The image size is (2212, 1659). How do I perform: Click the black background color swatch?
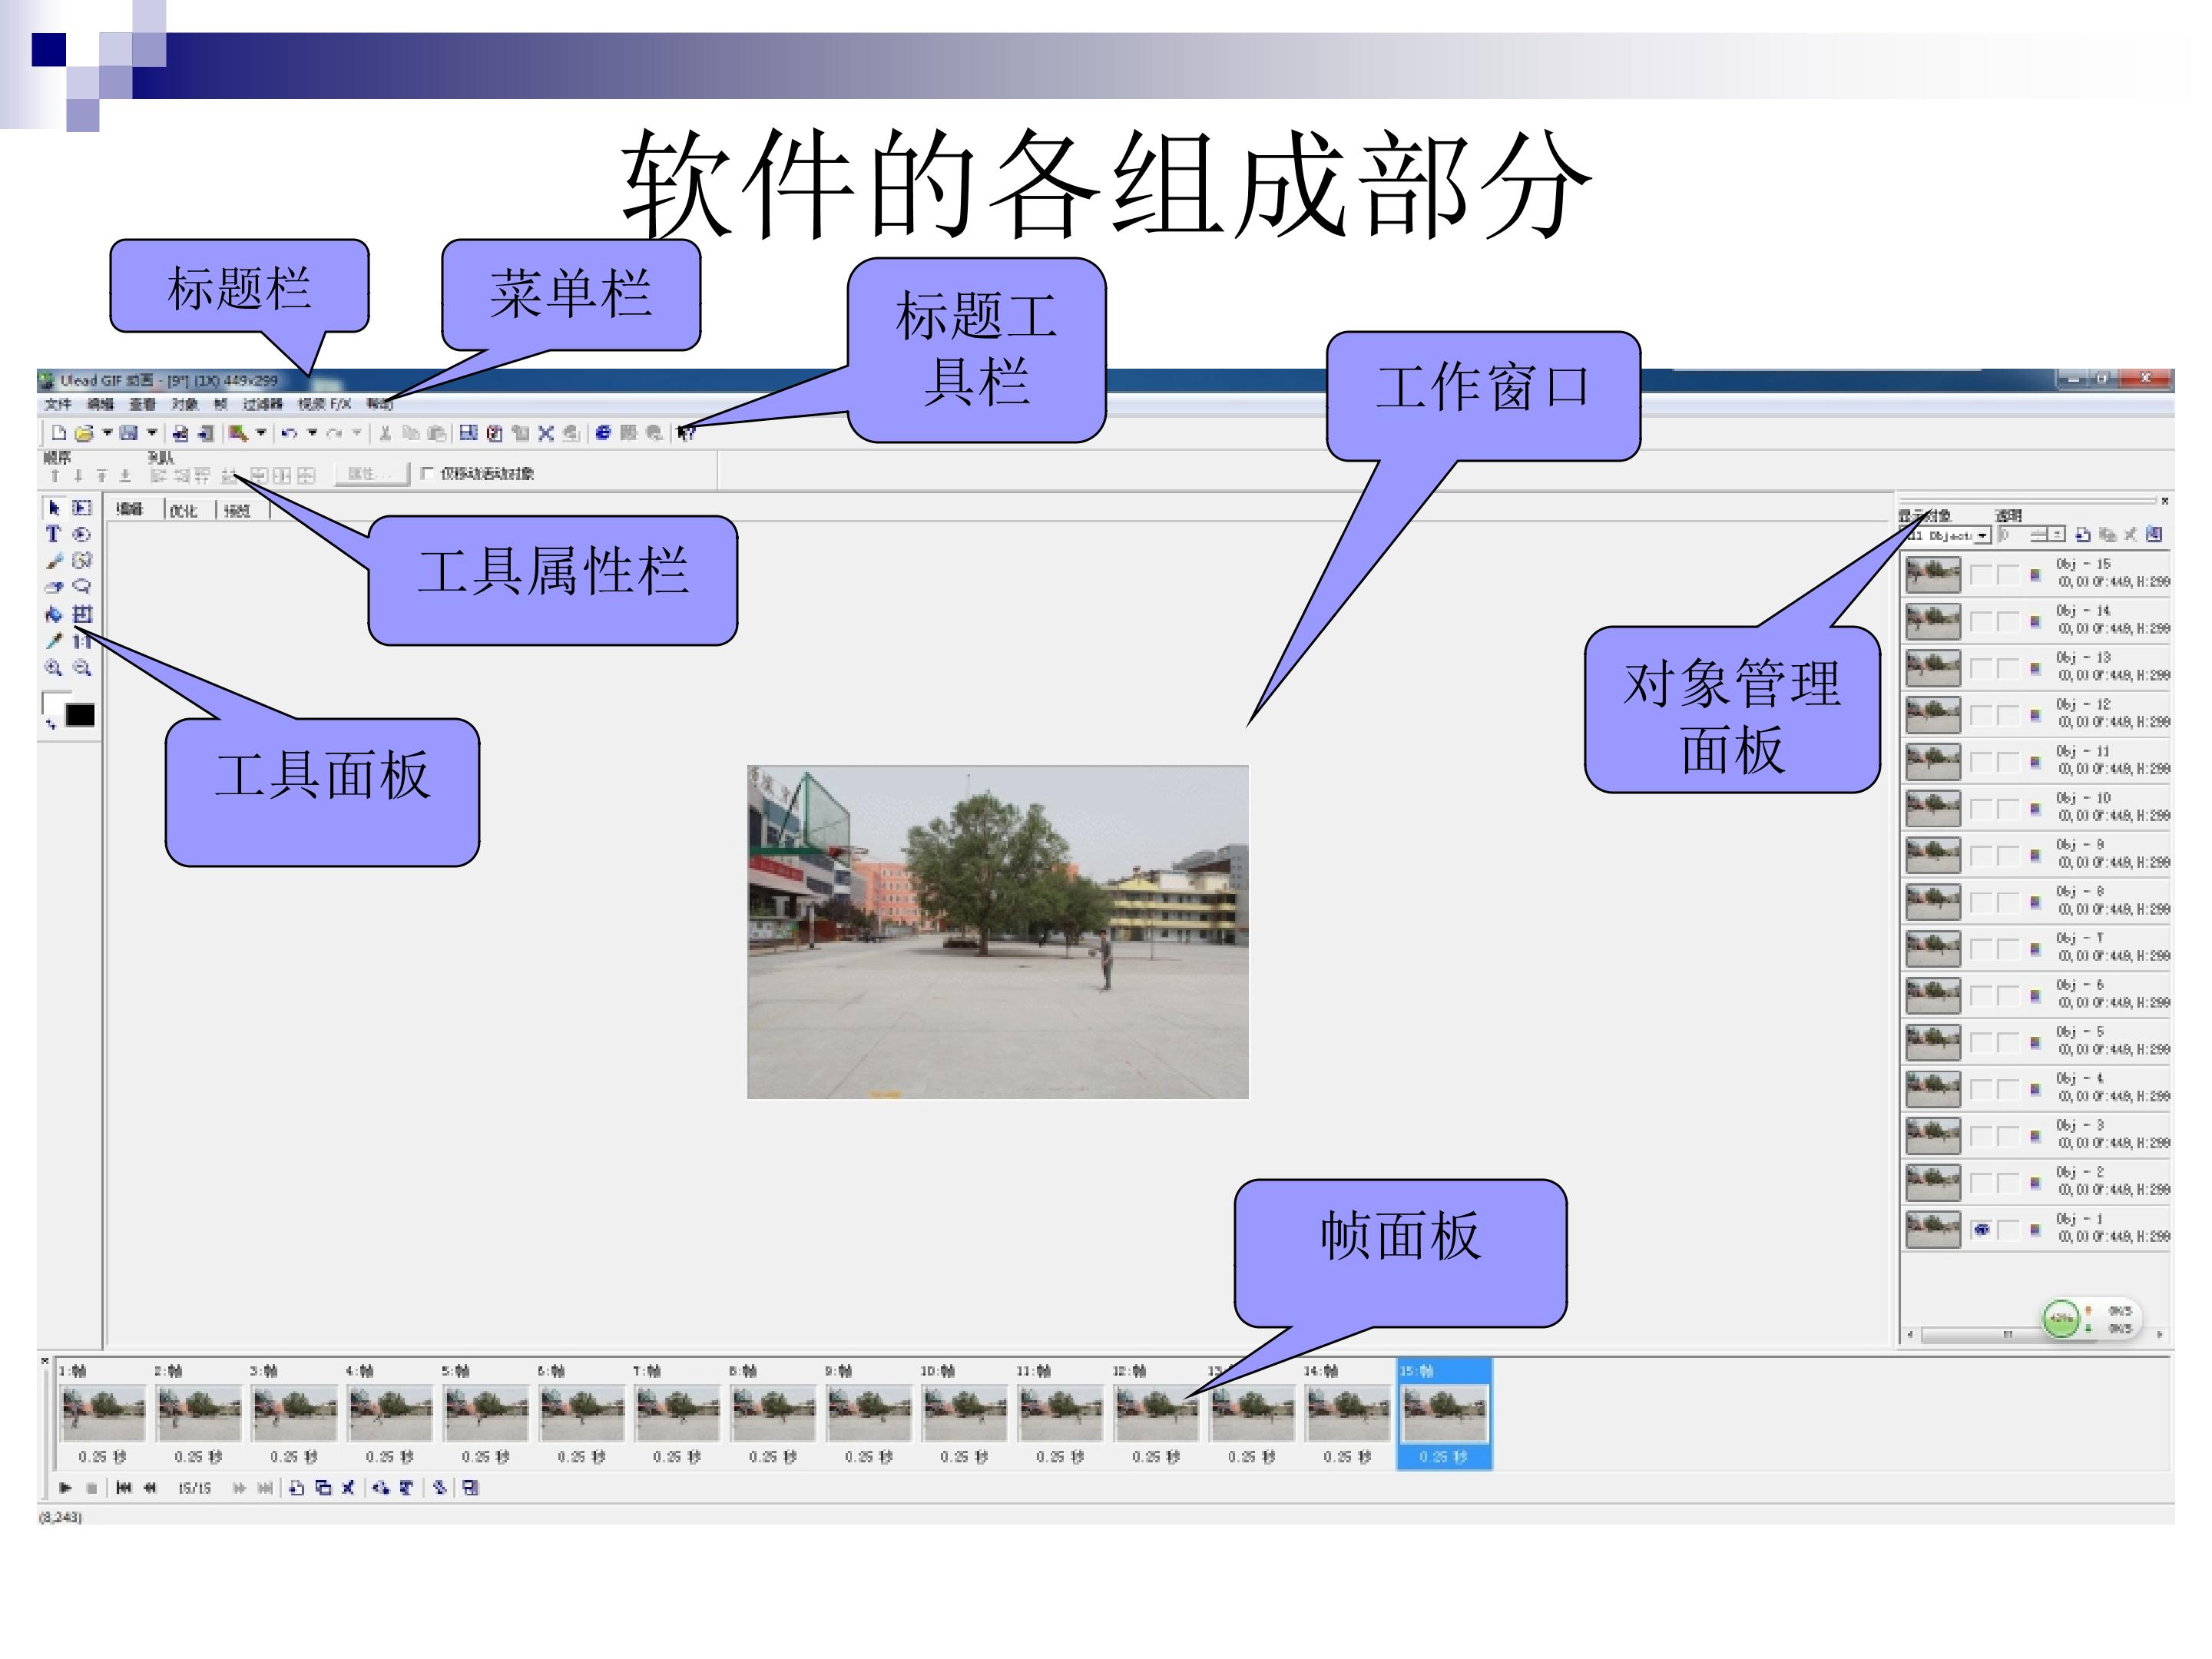pyautogui.click(x=80, y=715)
